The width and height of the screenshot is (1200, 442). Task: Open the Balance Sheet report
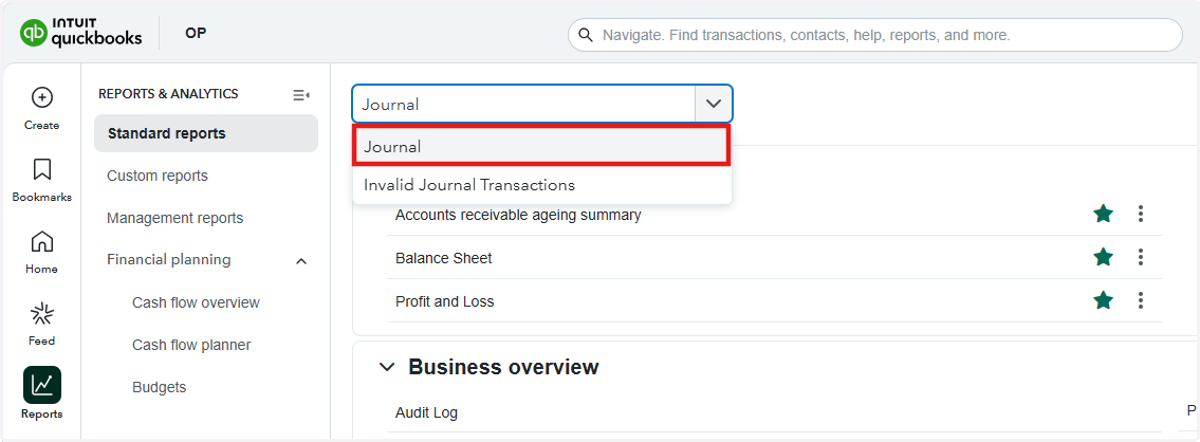tap(444, 258)
